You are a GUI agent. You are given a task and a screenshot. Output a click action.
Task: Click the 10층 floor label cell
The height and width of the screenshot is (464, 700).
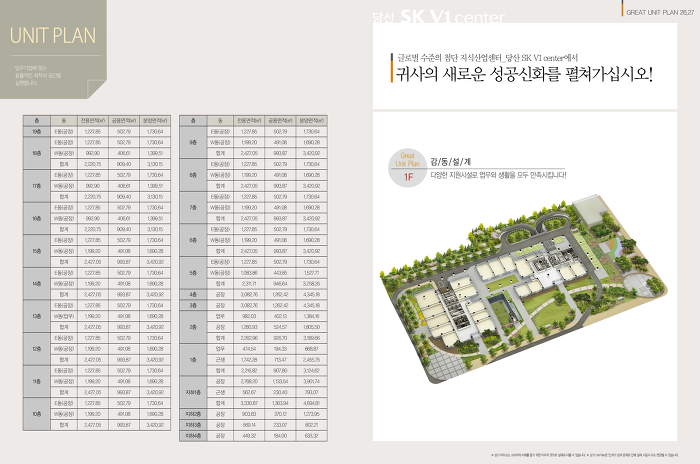pyautogui.click(x=37, y=414)
